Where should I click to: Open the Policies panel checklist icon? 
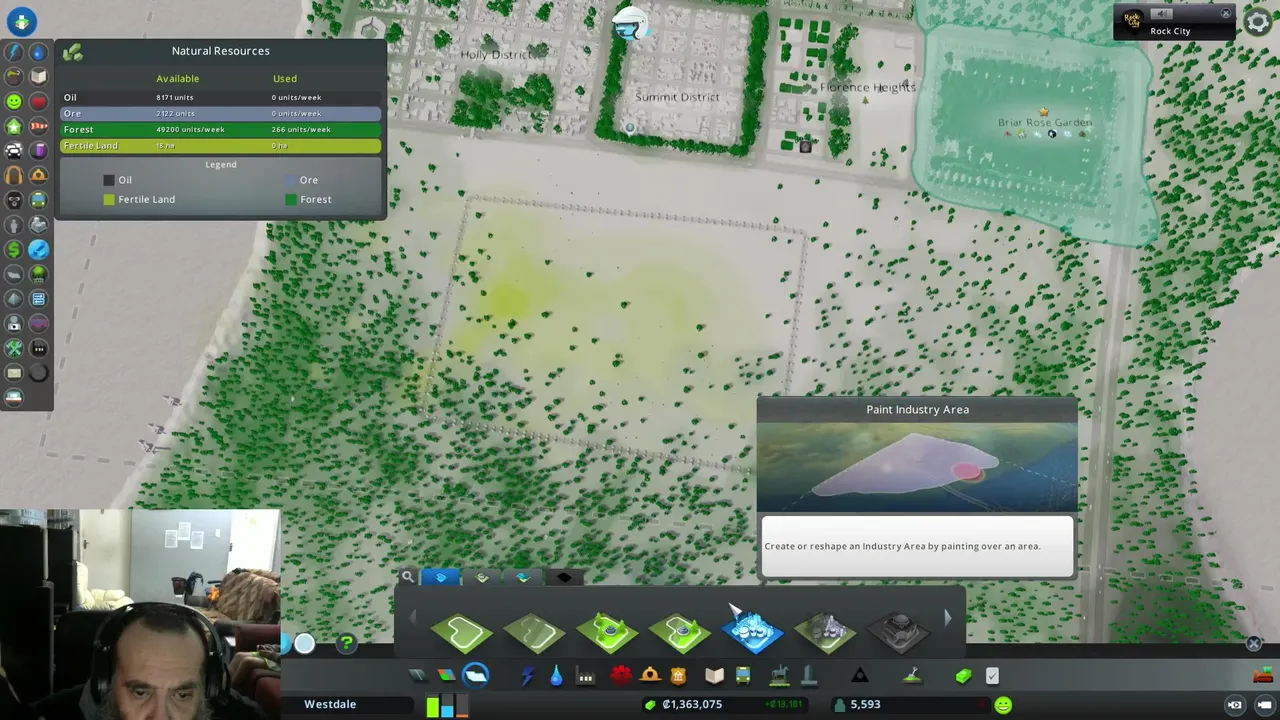pos(992,676)
